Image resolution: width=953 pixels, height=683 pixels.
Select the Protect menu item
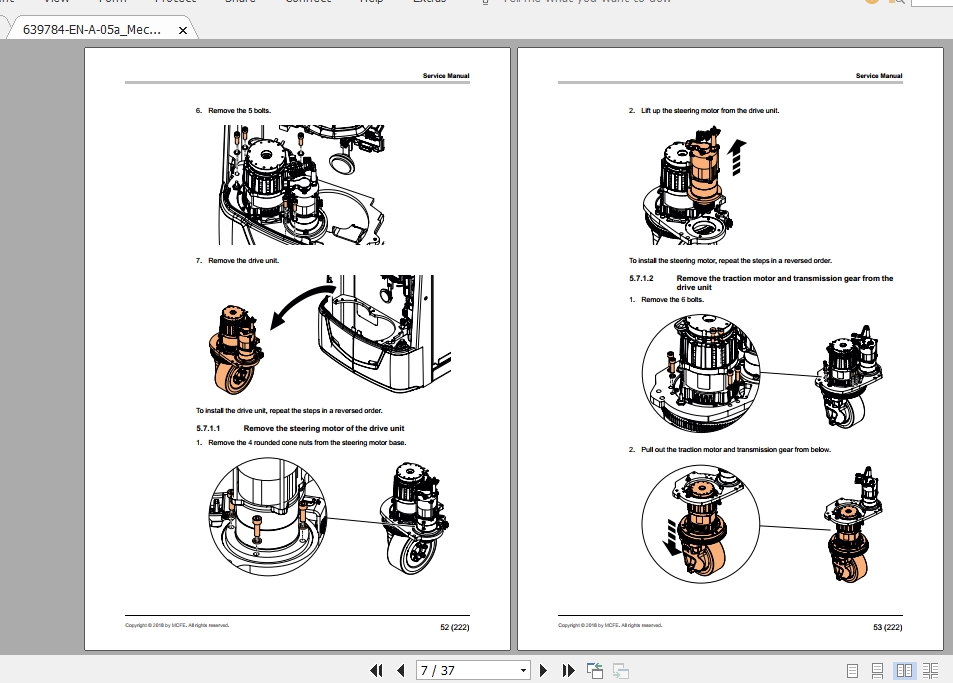176,2
